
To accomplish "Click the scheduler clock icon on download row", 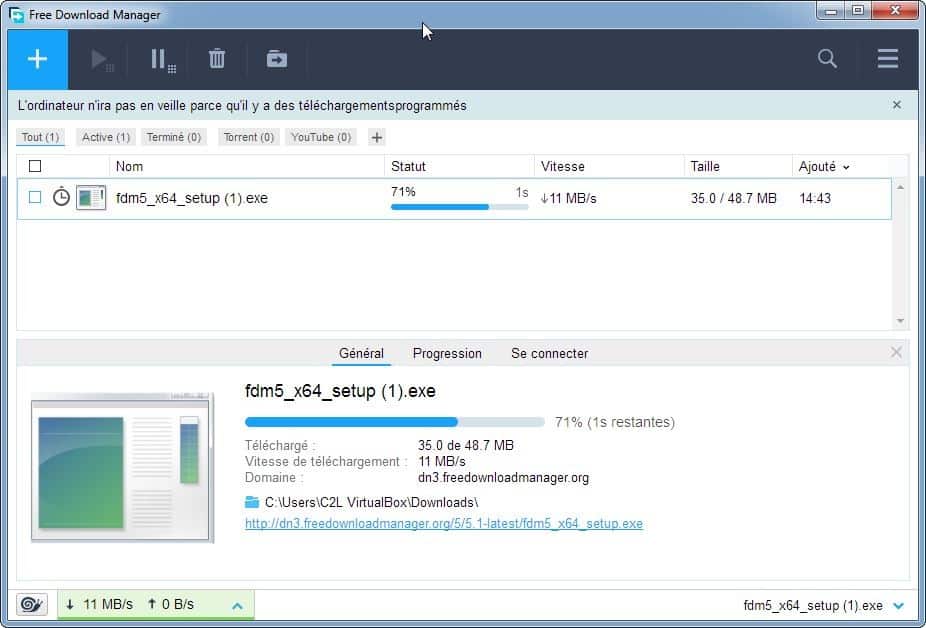I will [61, 197].
